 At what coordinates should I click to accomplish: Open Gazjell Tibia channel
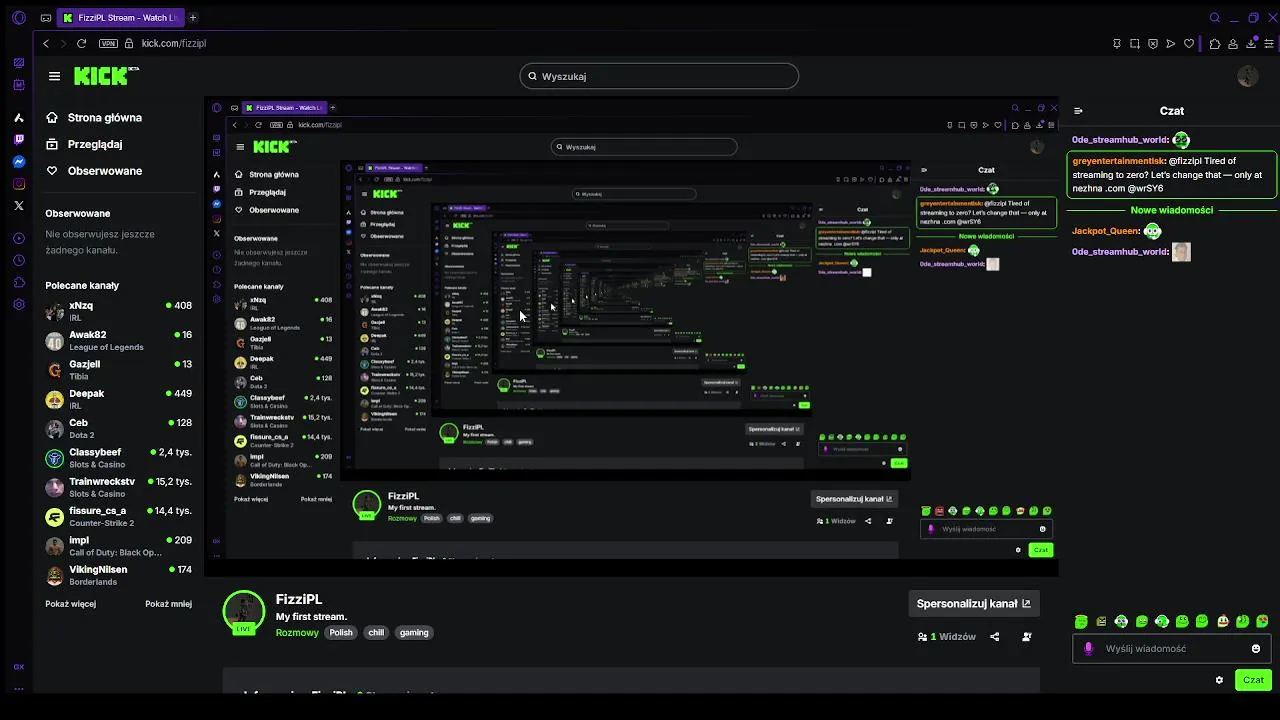119,370
